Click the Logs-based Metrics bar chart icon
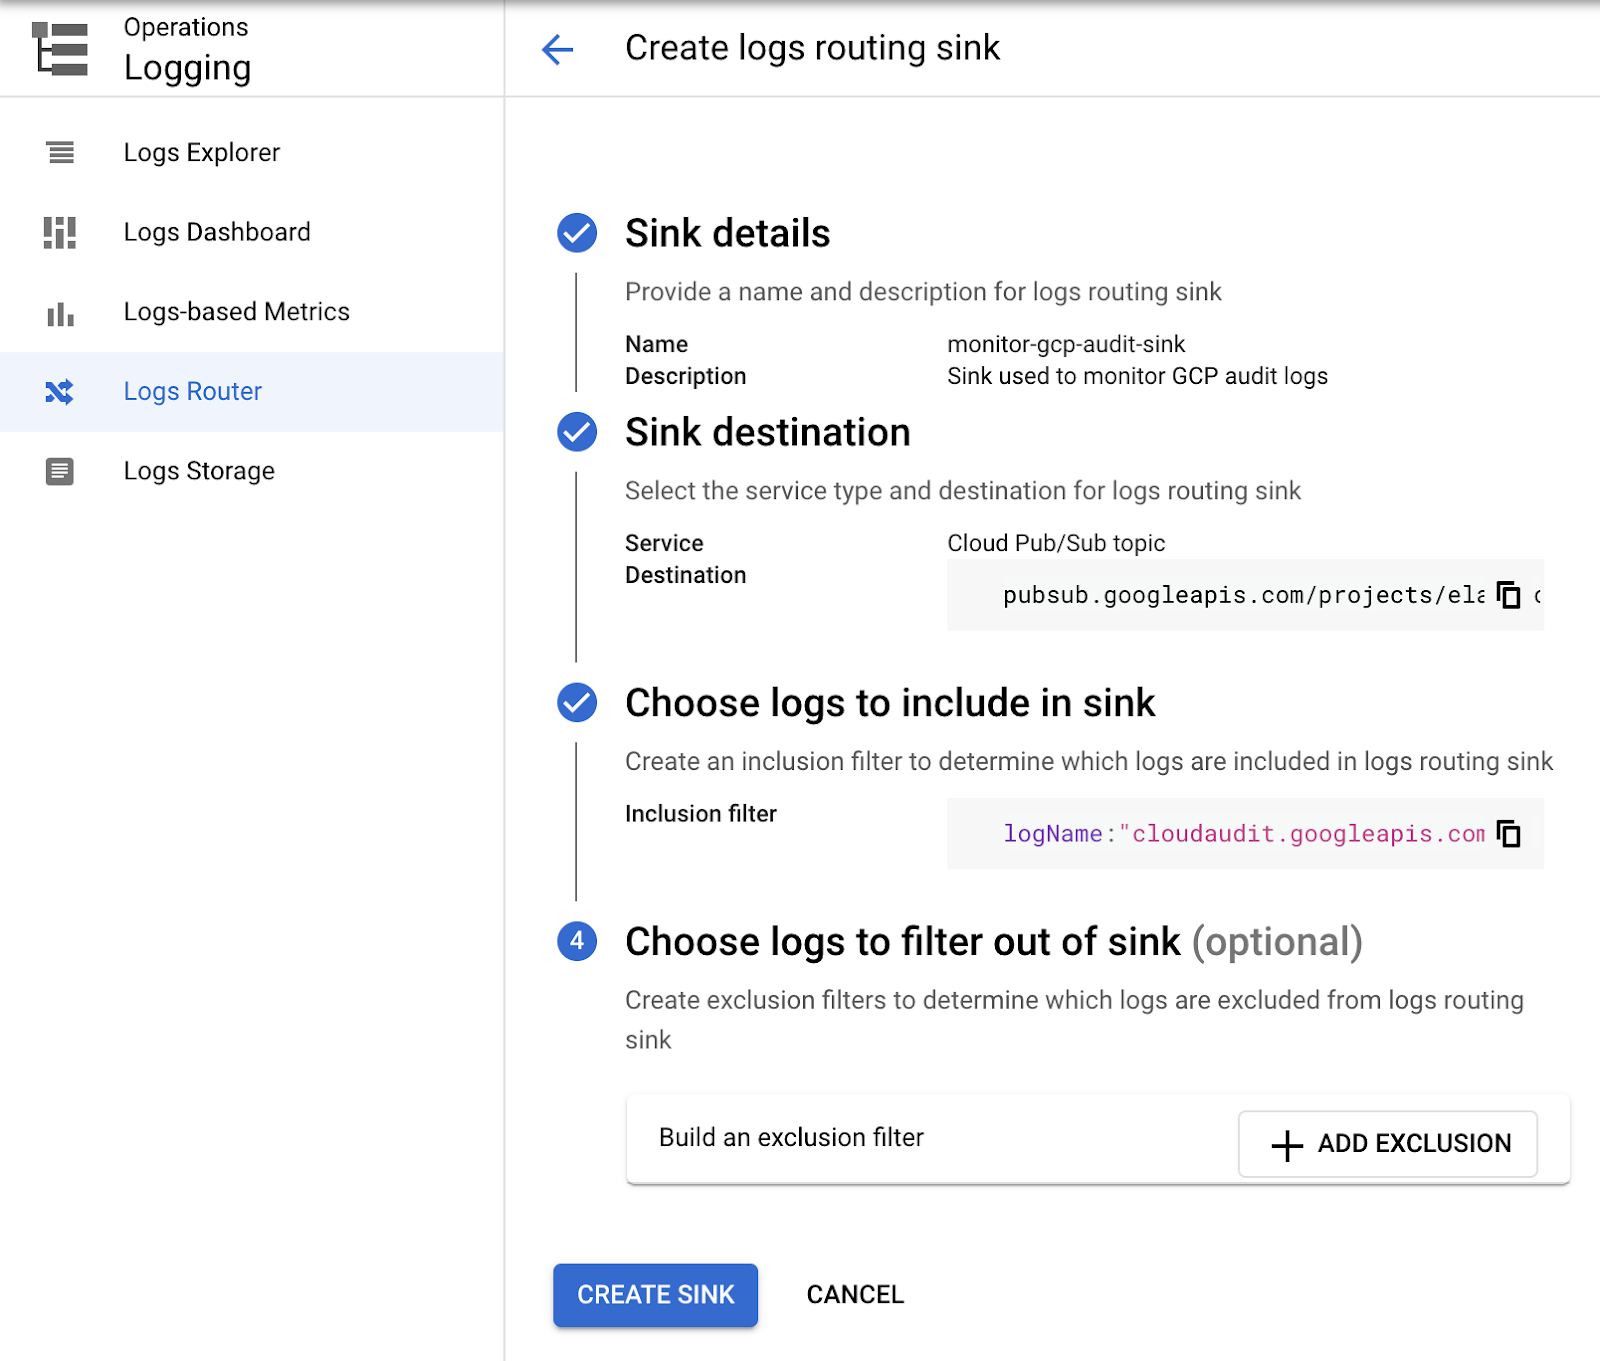 point(59,312)
